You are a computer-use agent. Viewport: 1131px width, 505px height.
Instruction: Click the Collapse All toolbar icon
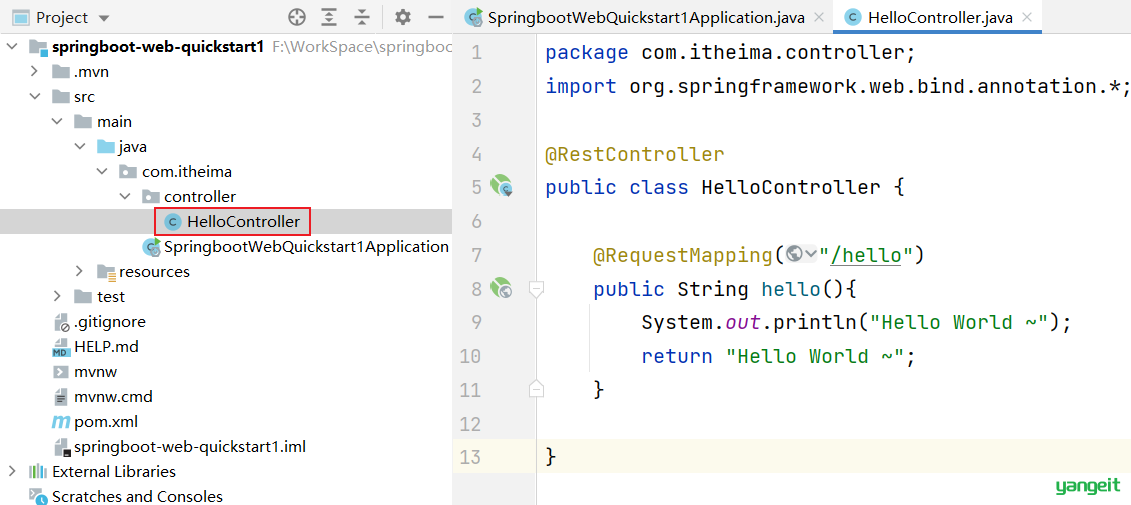coord(362,17)
